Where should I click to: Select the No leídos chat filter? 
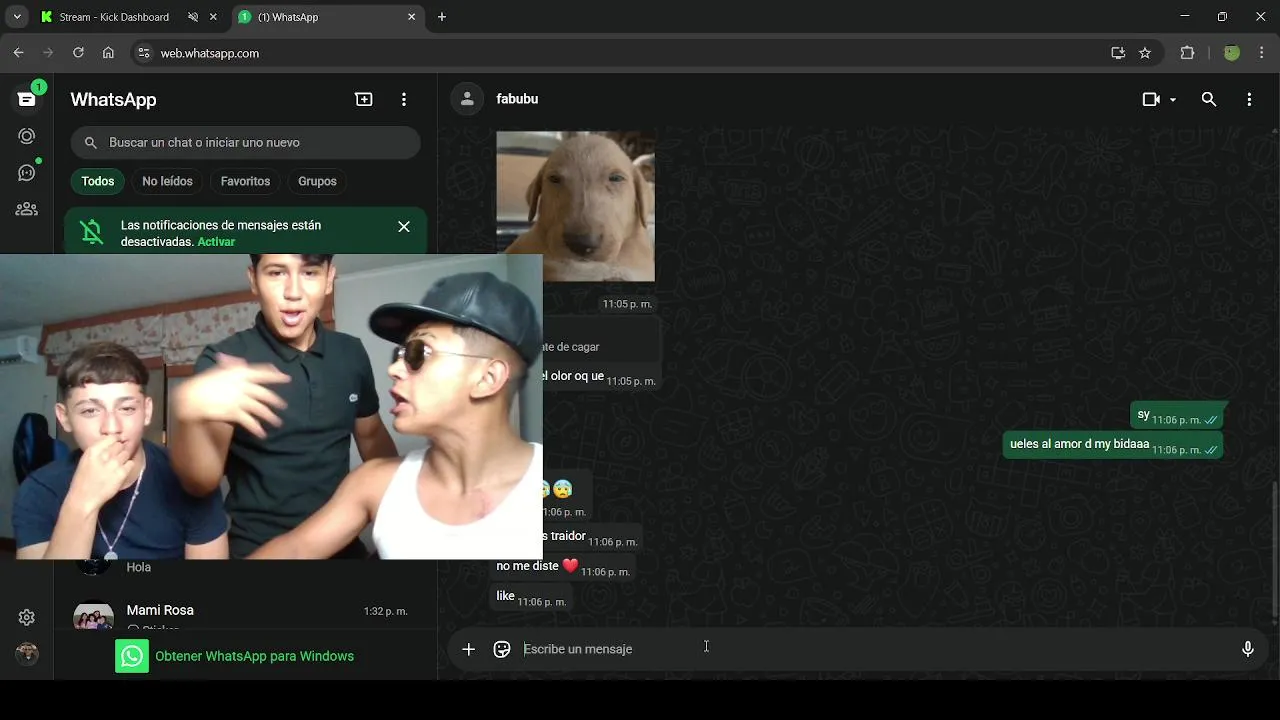point(167,181)
